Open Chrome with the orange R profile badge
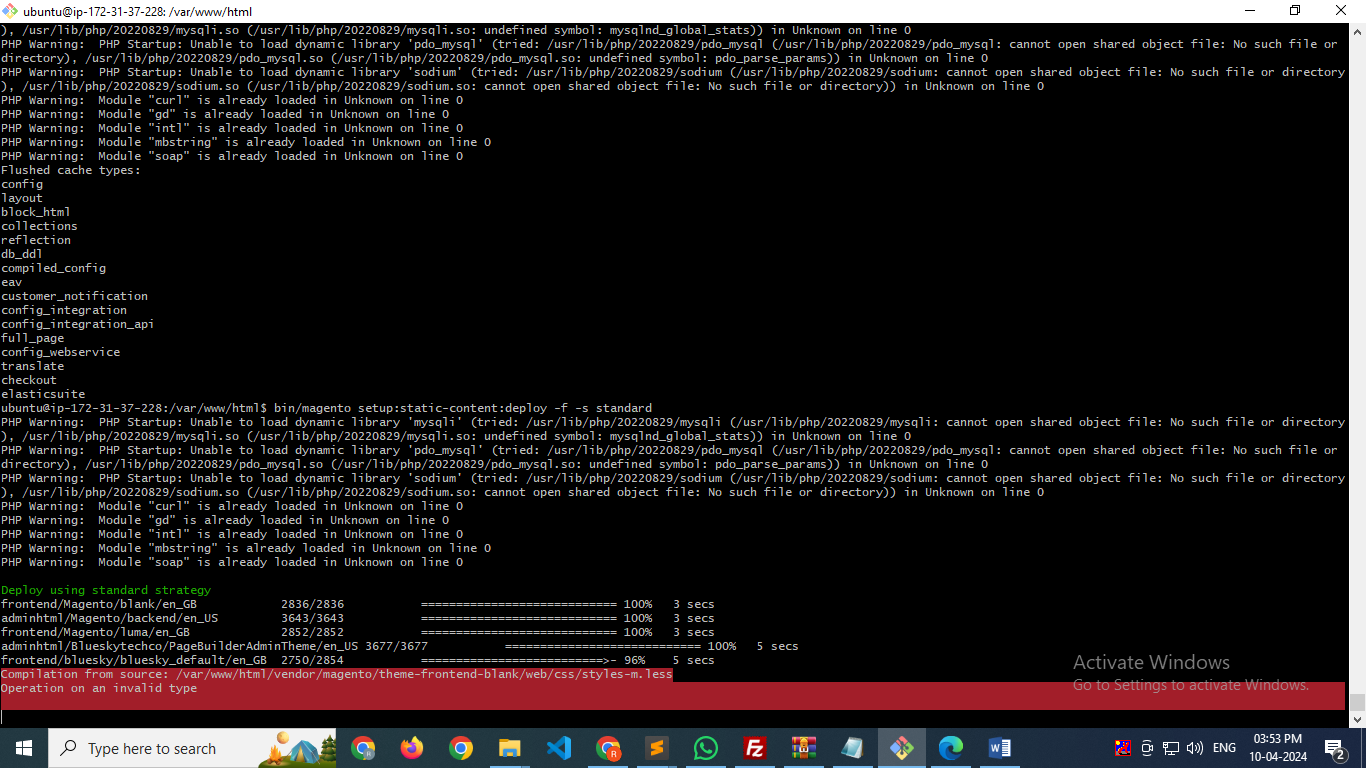Image resolution: width=1366 pixels, height=768 pixels. [x=608, y=748]
